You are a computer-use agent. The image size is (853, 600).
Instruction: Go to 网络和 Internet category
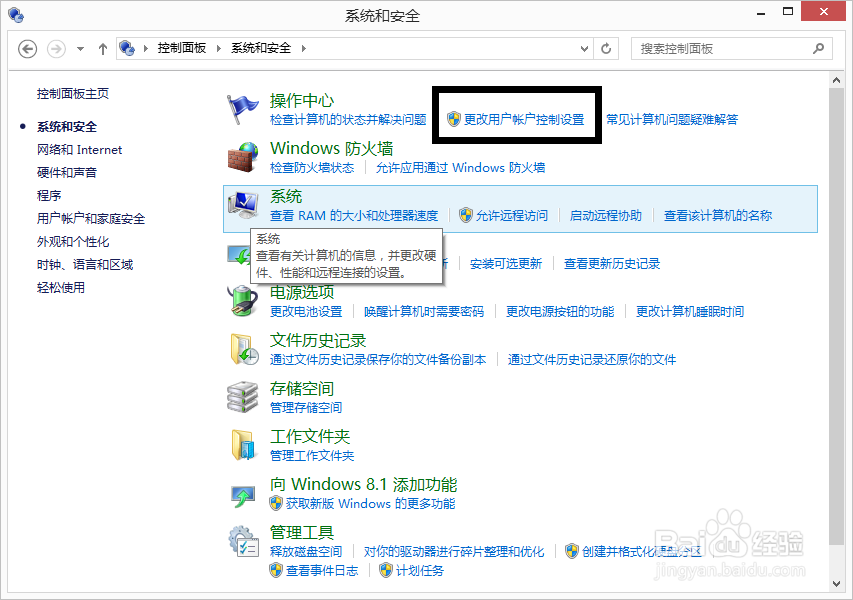[x=79, y=150]
